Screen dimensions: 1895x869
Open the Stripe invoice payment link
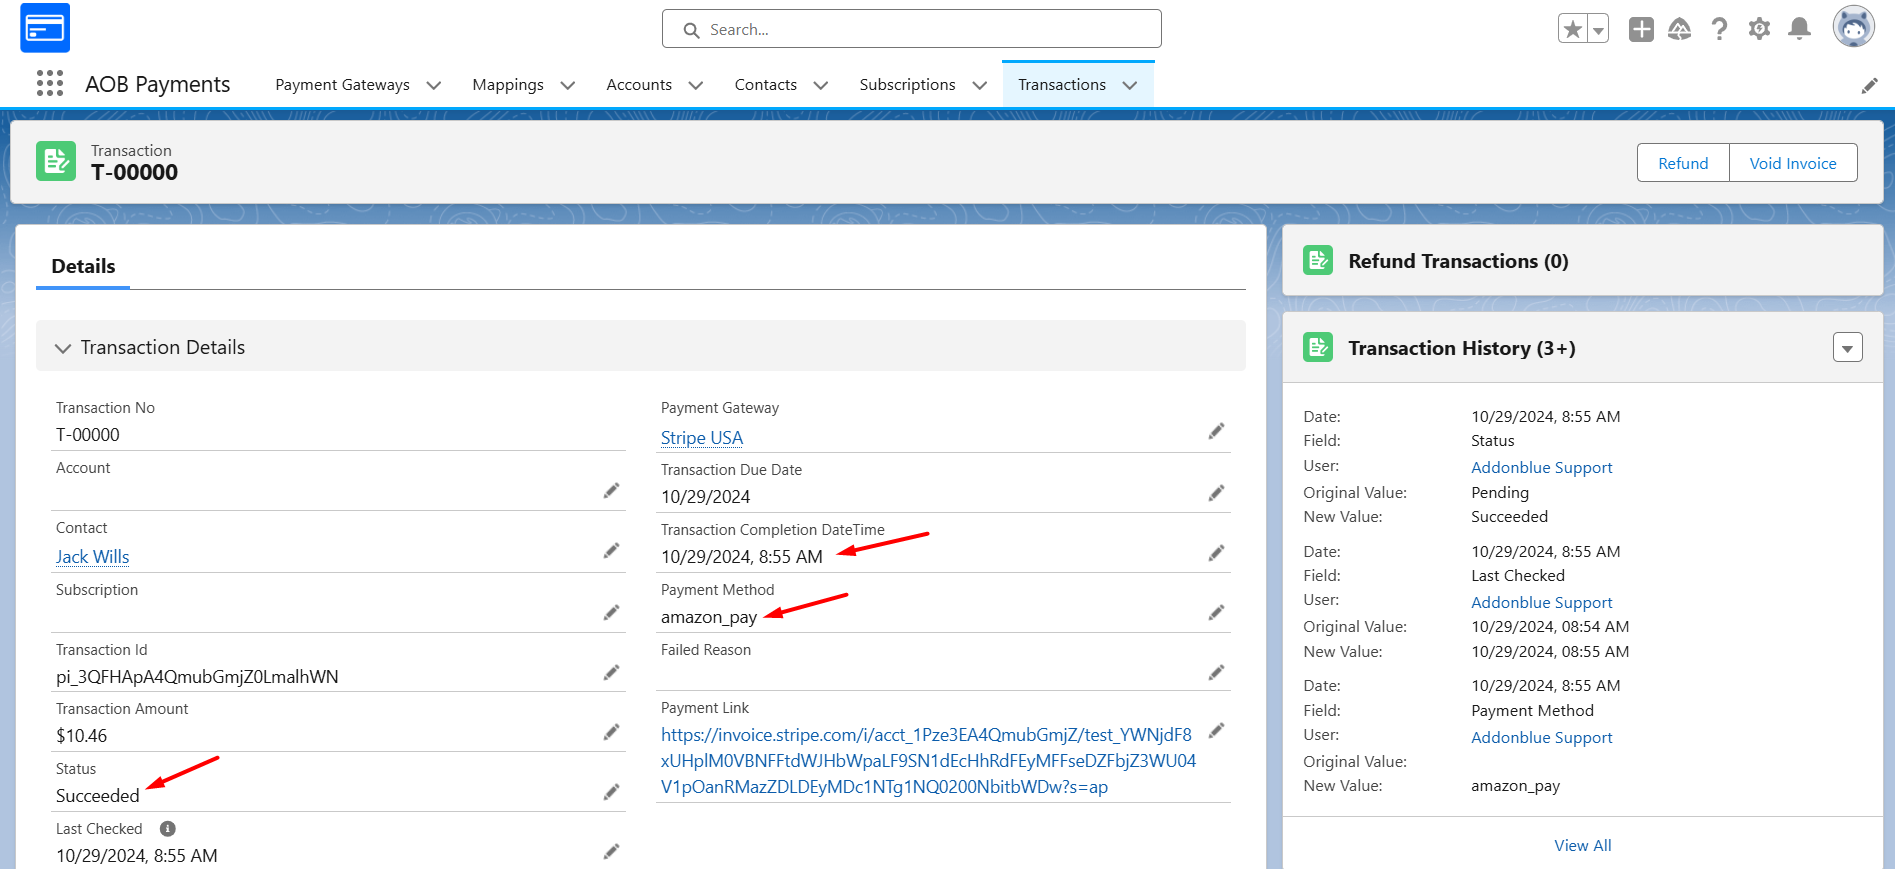pyautogui.click(x=928, y=761)
